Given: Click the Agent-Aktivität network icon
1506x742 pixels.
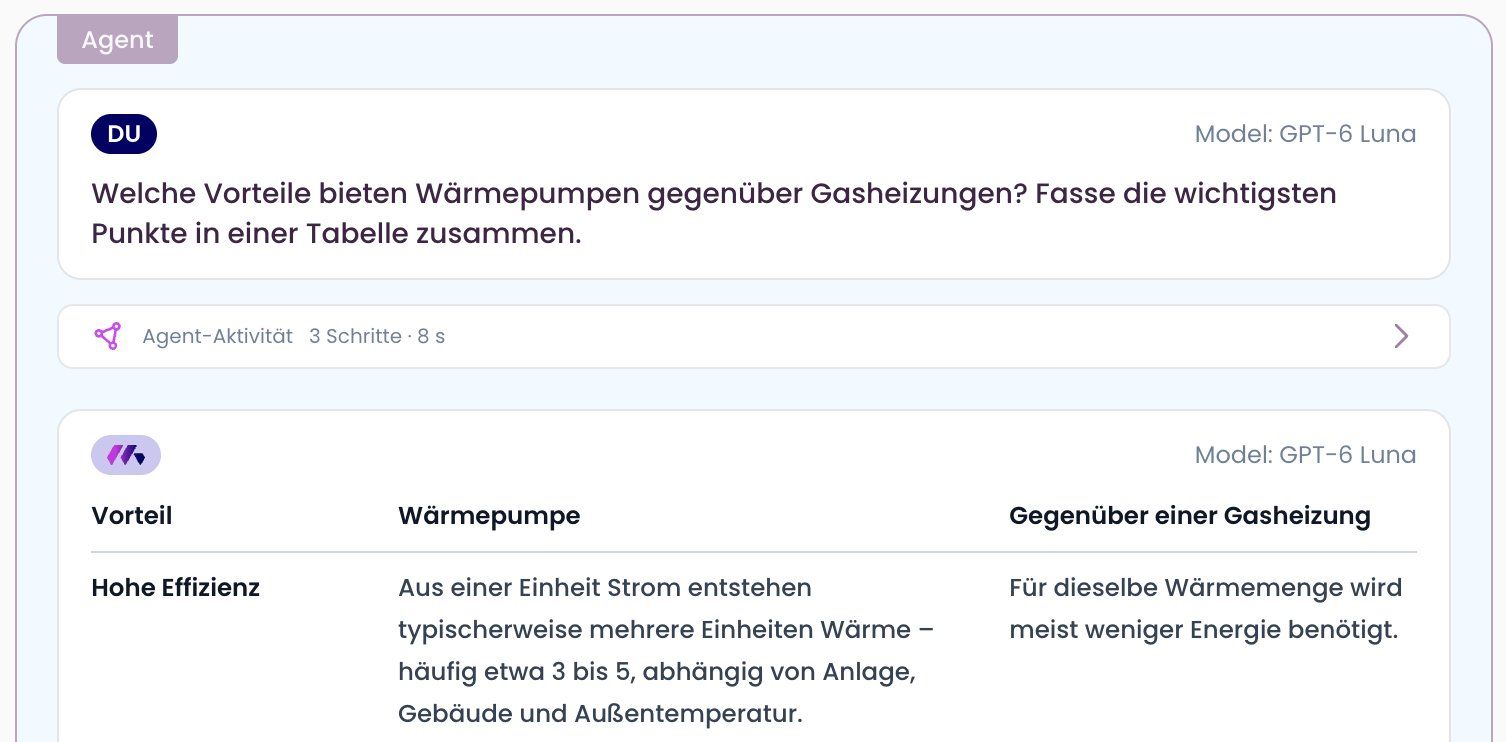Looking at the screenshot, I should [108, 336].
